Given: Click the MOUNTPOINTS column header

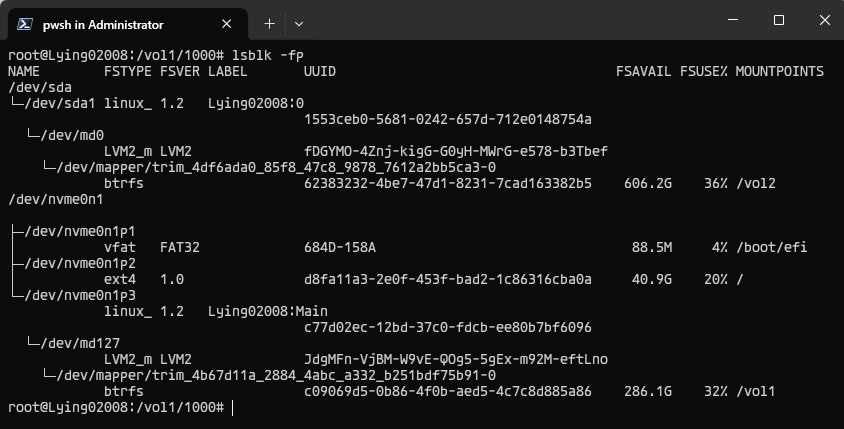Looking at the screenshot, I should tap(779, 72).
